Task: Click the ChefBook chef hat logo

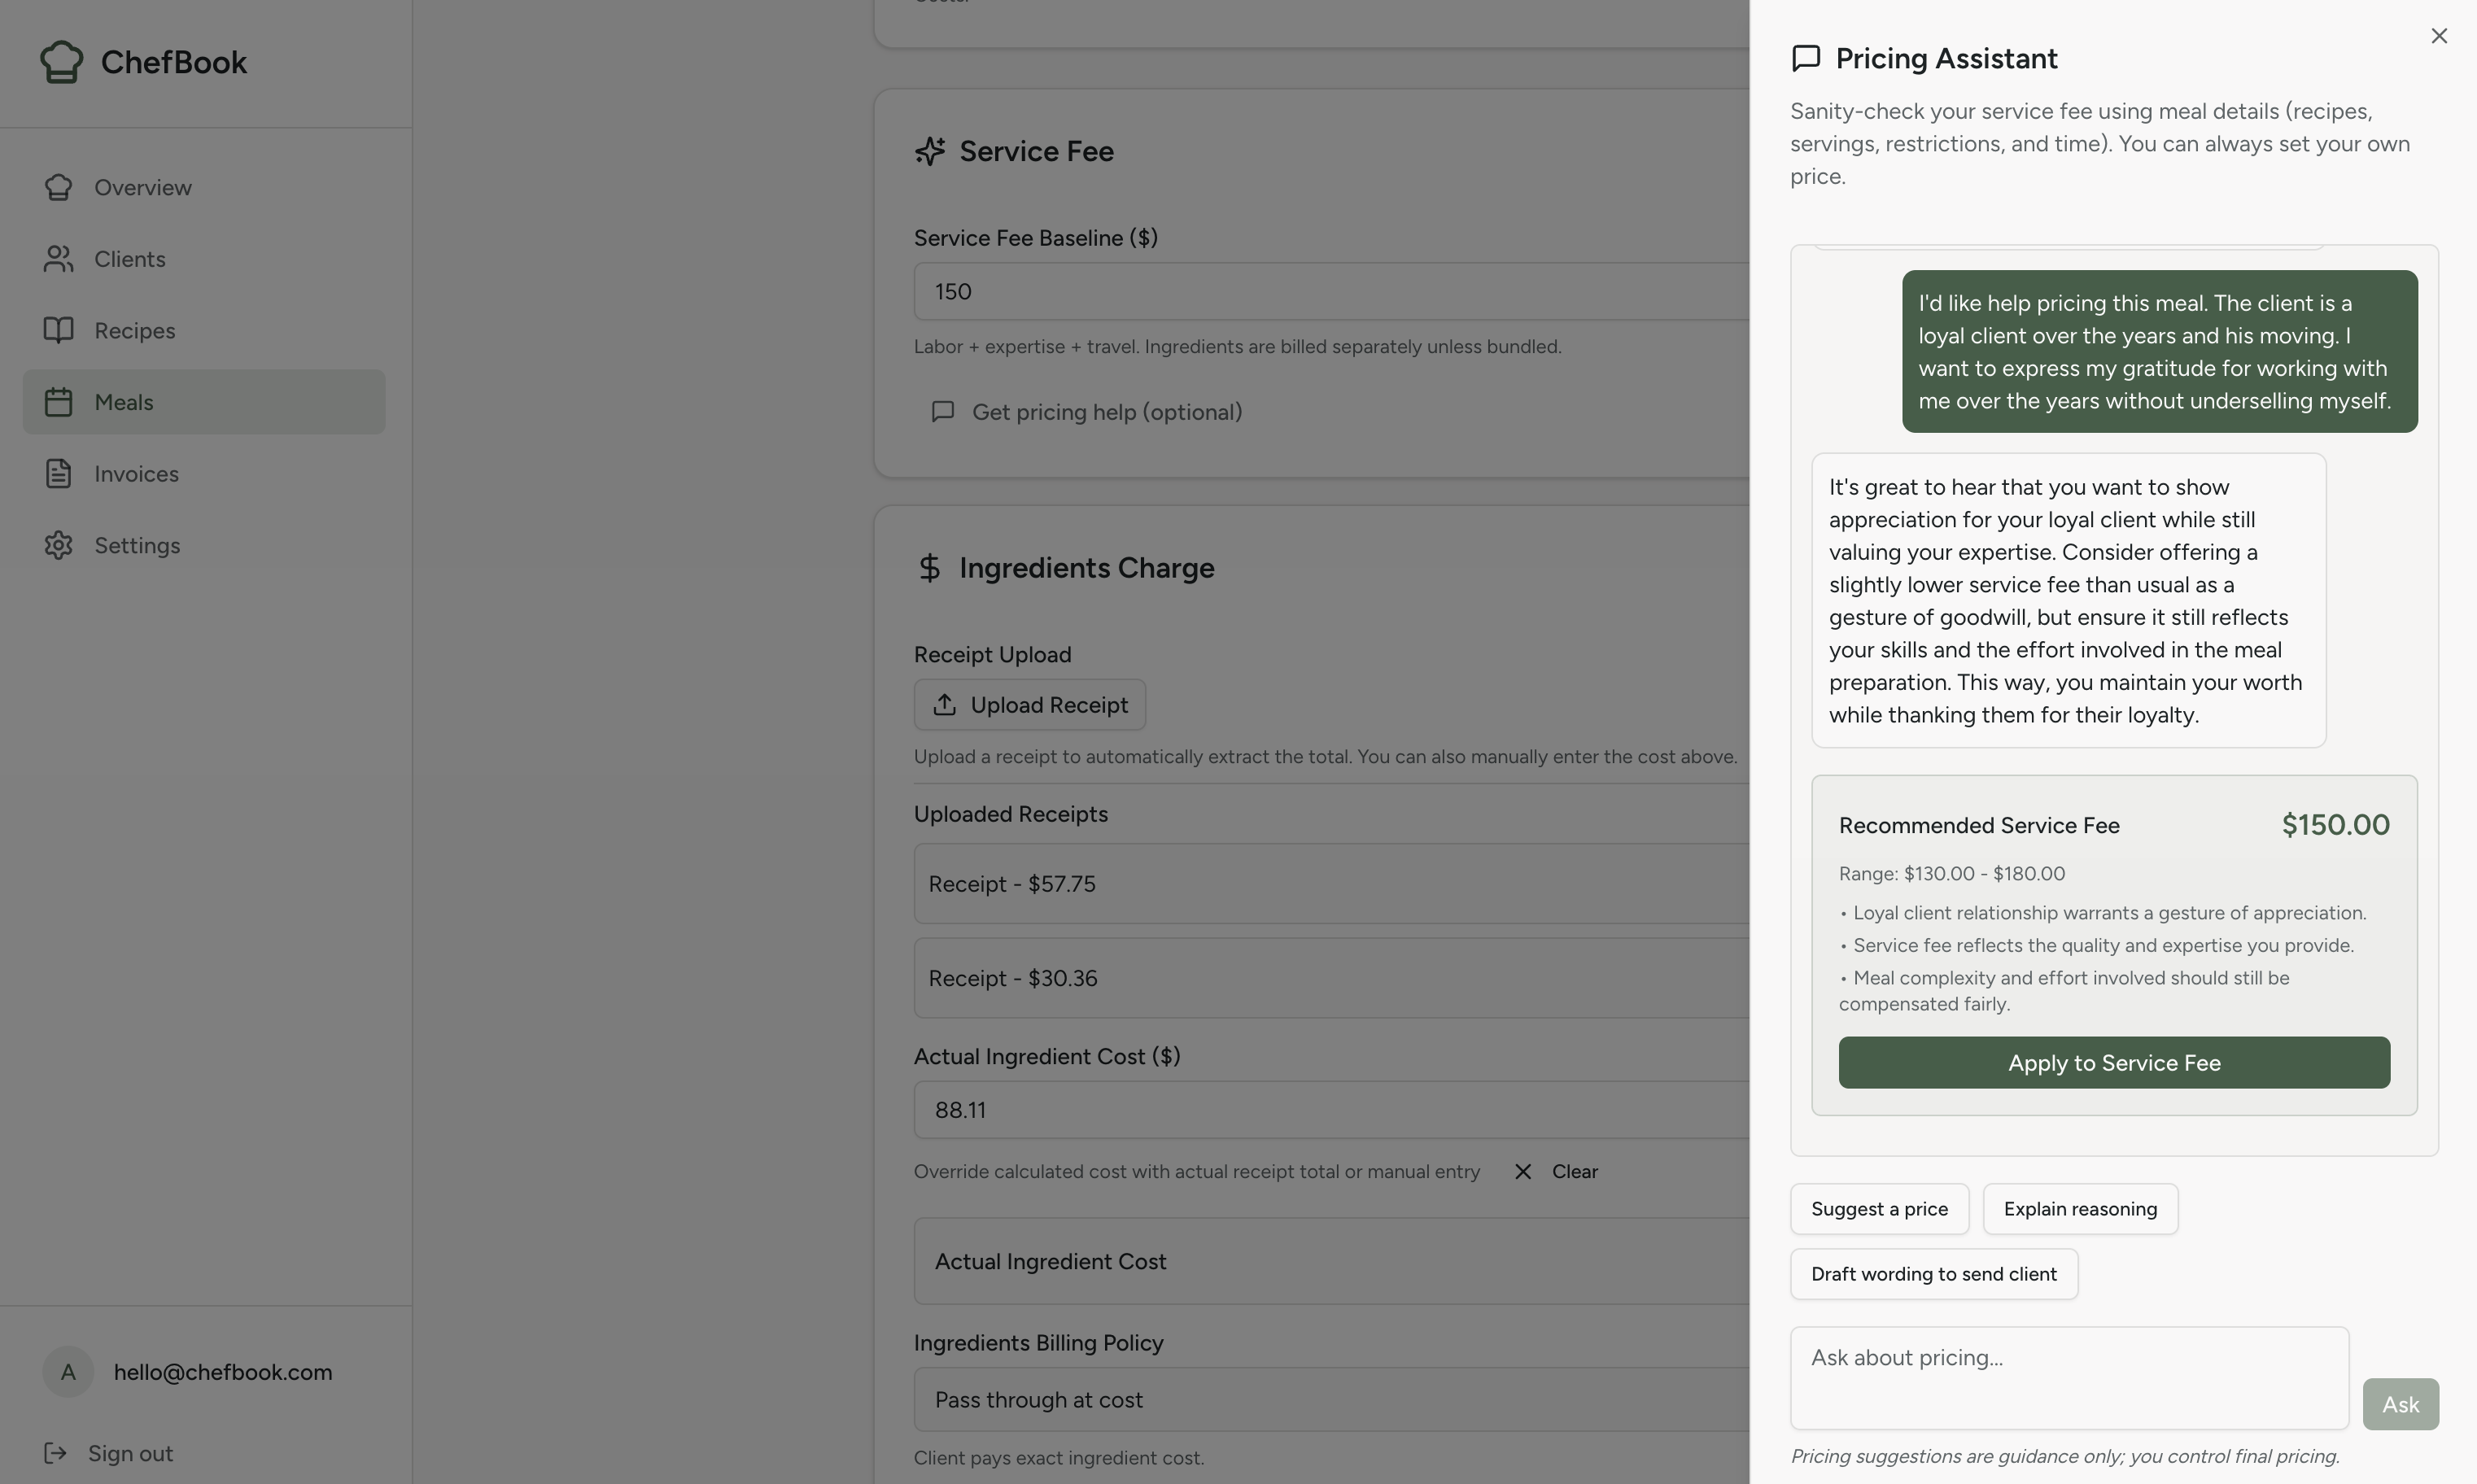Action: (59, 61)
